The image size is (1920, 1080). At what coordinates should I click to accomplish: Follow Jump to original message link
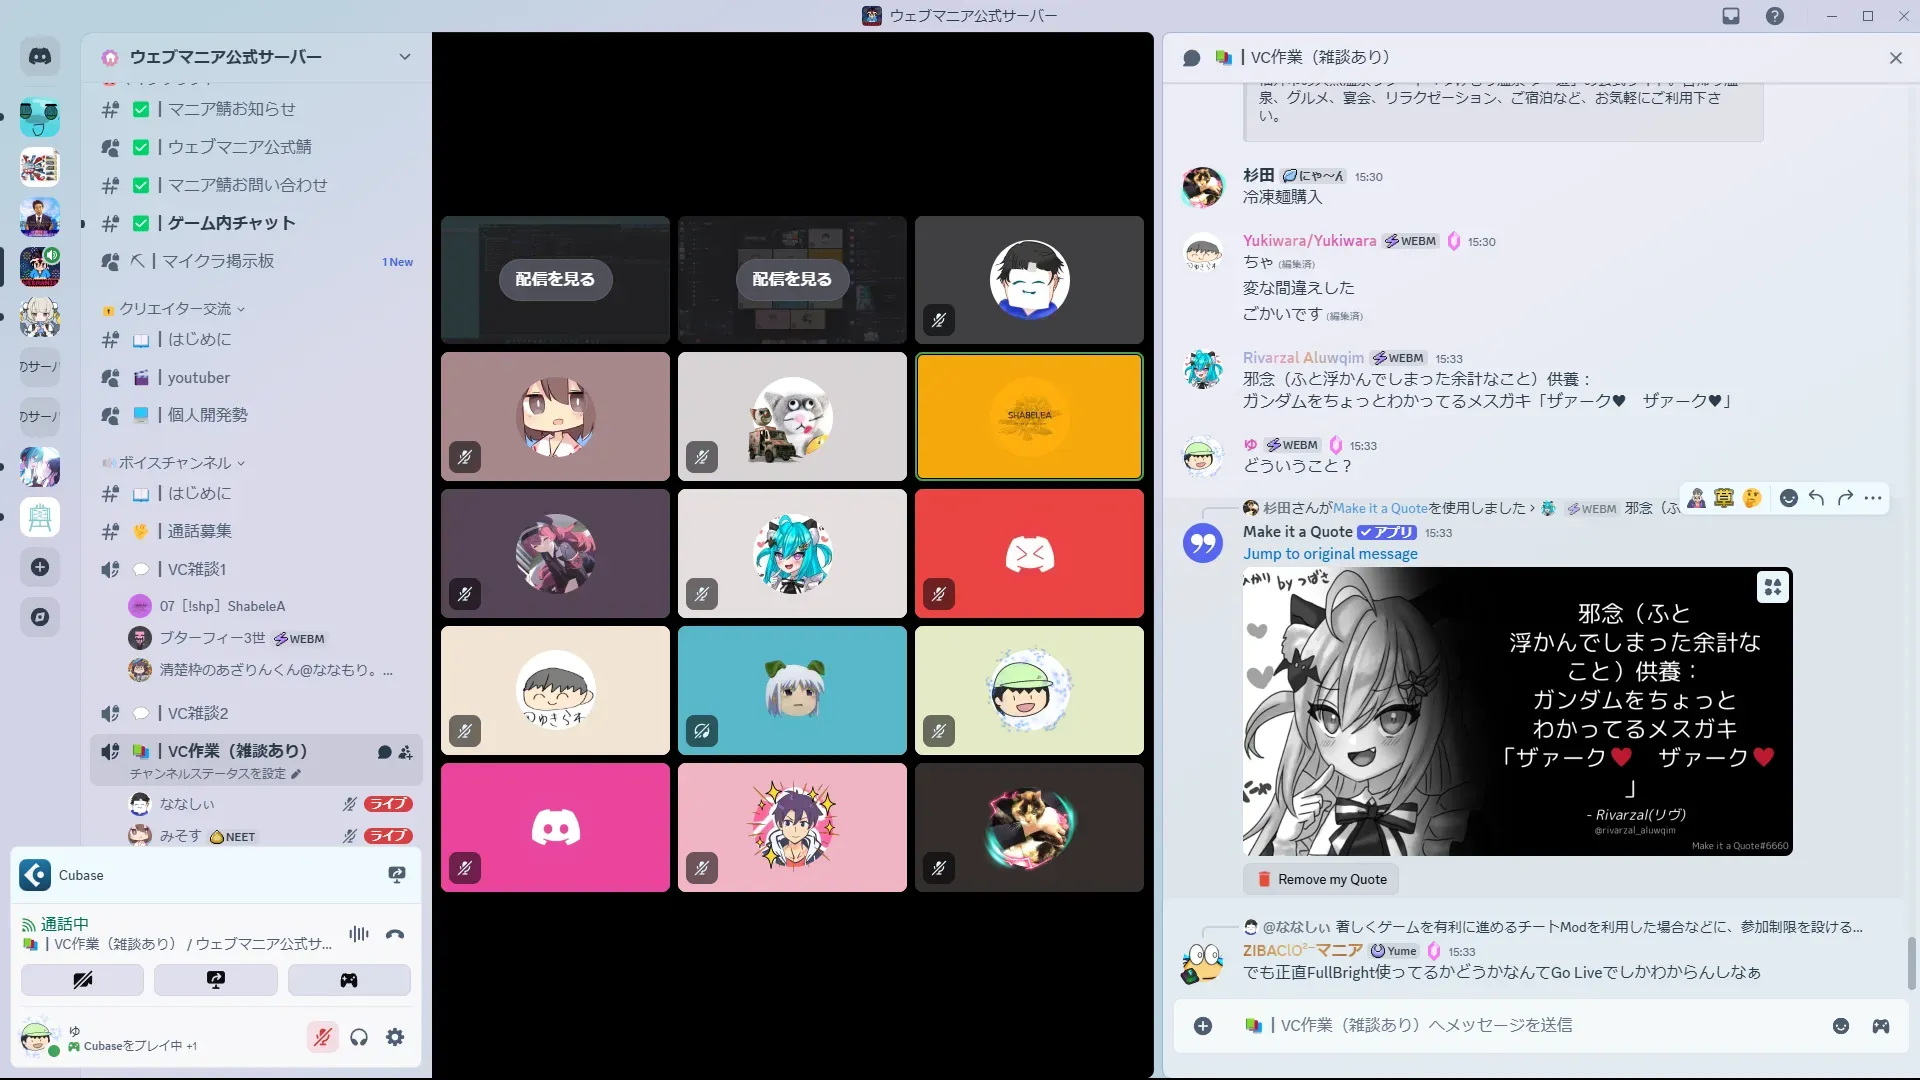click(x=1330, y=554)
